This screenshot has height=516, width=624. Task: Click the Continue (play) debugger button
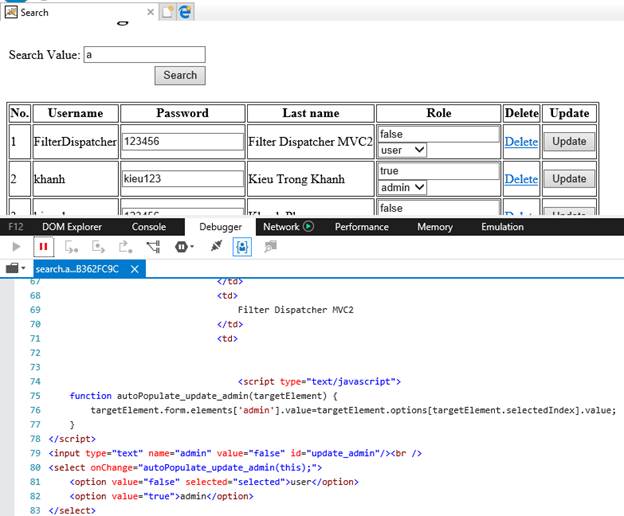[x=16, y=247]
